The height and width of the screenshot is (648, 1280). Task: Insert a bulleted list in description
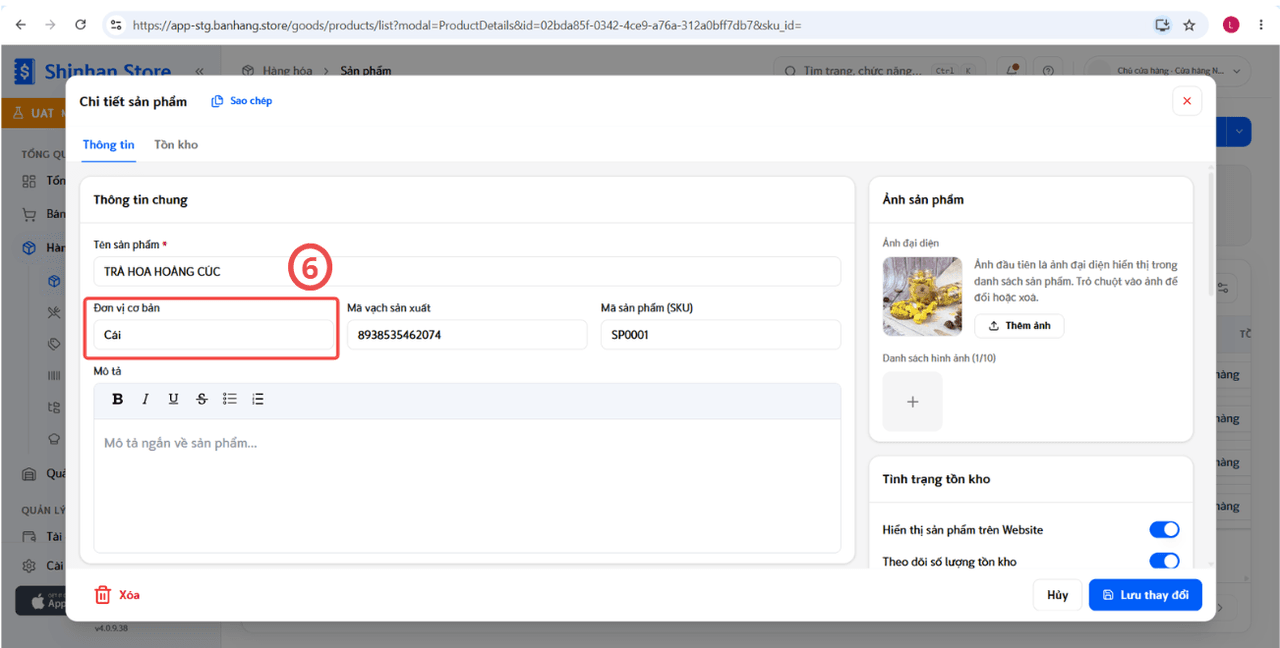[229, 399]
